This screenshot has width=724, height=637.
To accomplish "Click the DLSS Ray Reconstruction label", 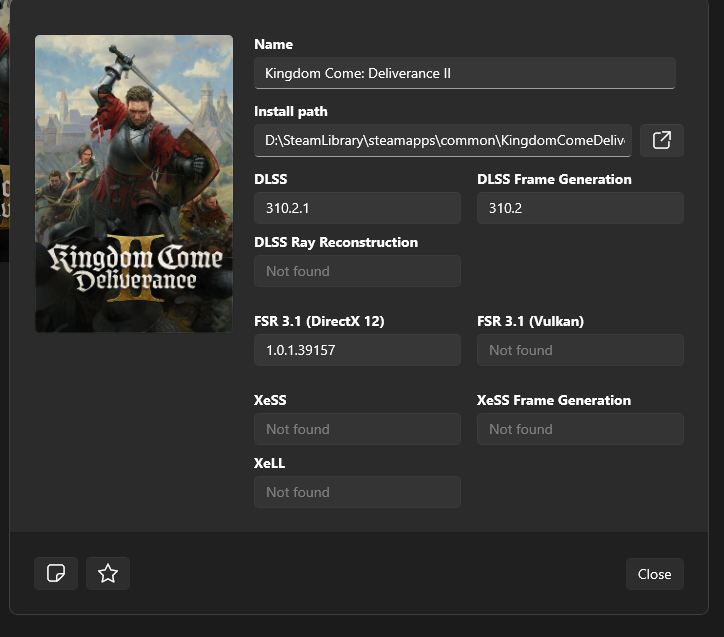I will click(336, 242).
